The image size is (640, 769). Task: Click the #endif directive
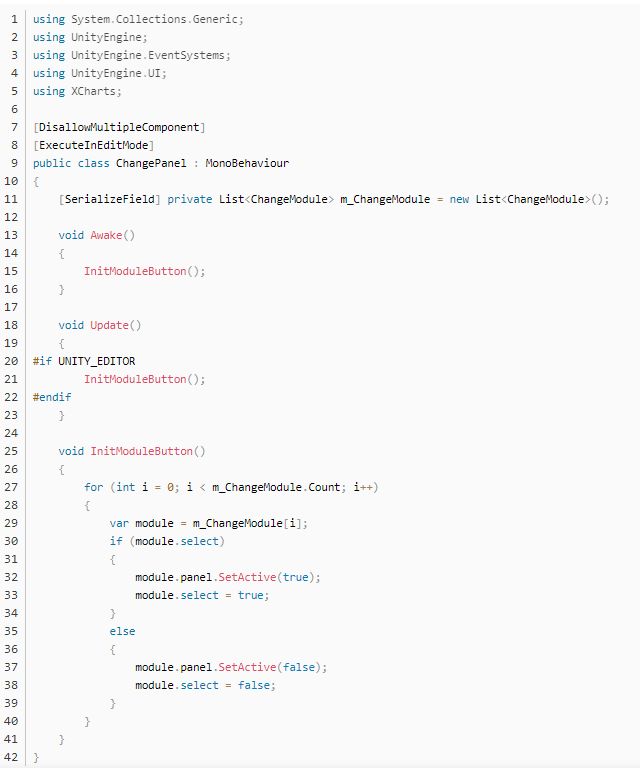(52, 397)
